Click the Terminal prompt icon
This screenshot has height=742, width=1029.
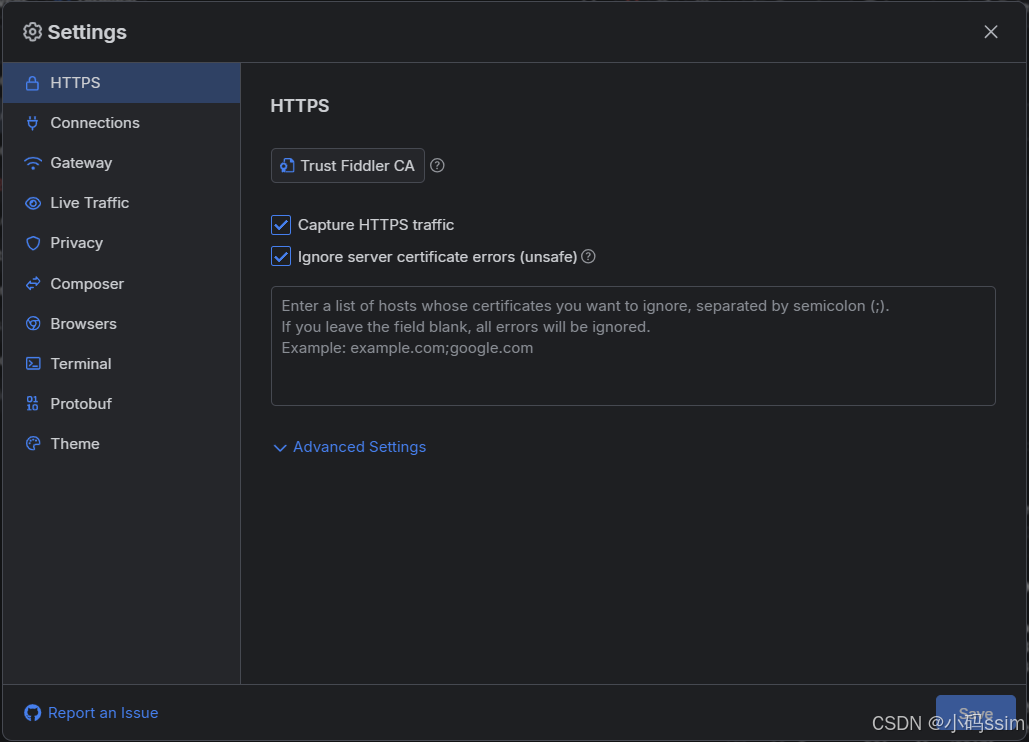33,363
